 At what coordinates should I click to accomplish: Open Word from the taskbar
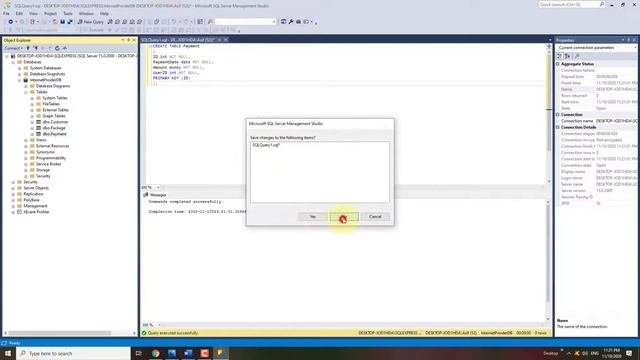click(x=188, y=353)
